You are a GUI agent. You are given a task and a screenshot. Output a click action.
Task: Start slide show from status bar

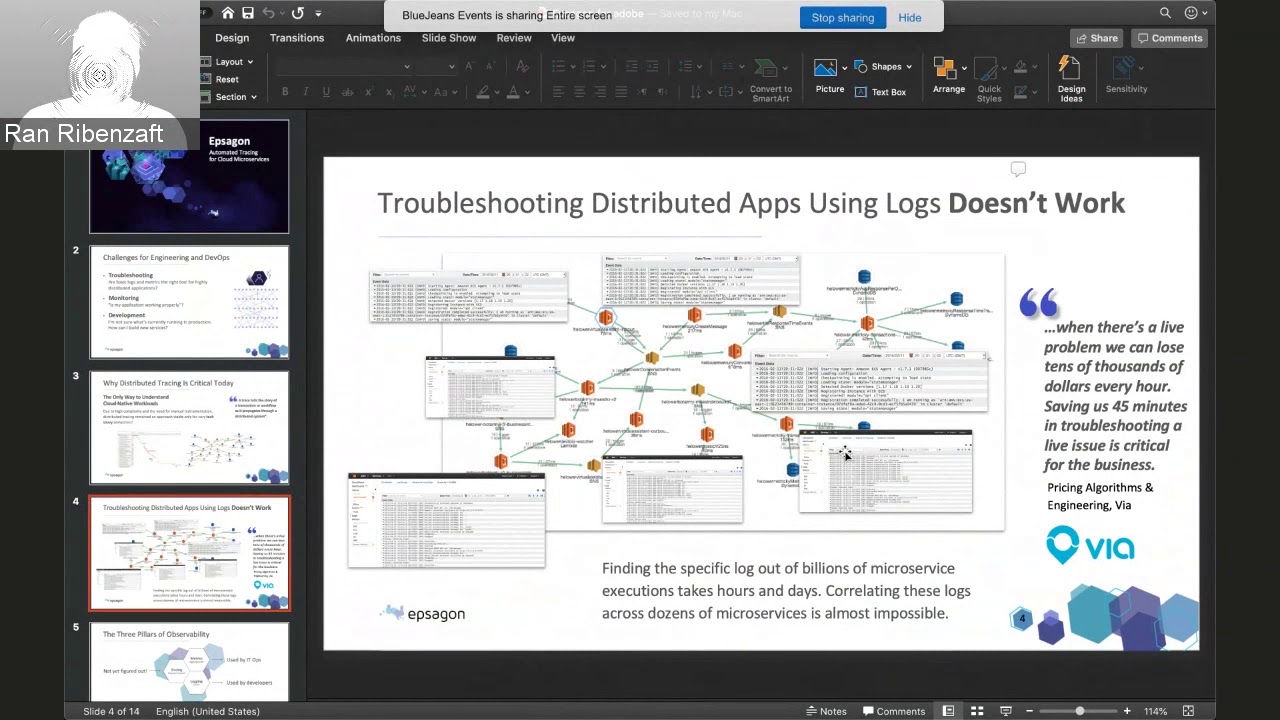1006,711
